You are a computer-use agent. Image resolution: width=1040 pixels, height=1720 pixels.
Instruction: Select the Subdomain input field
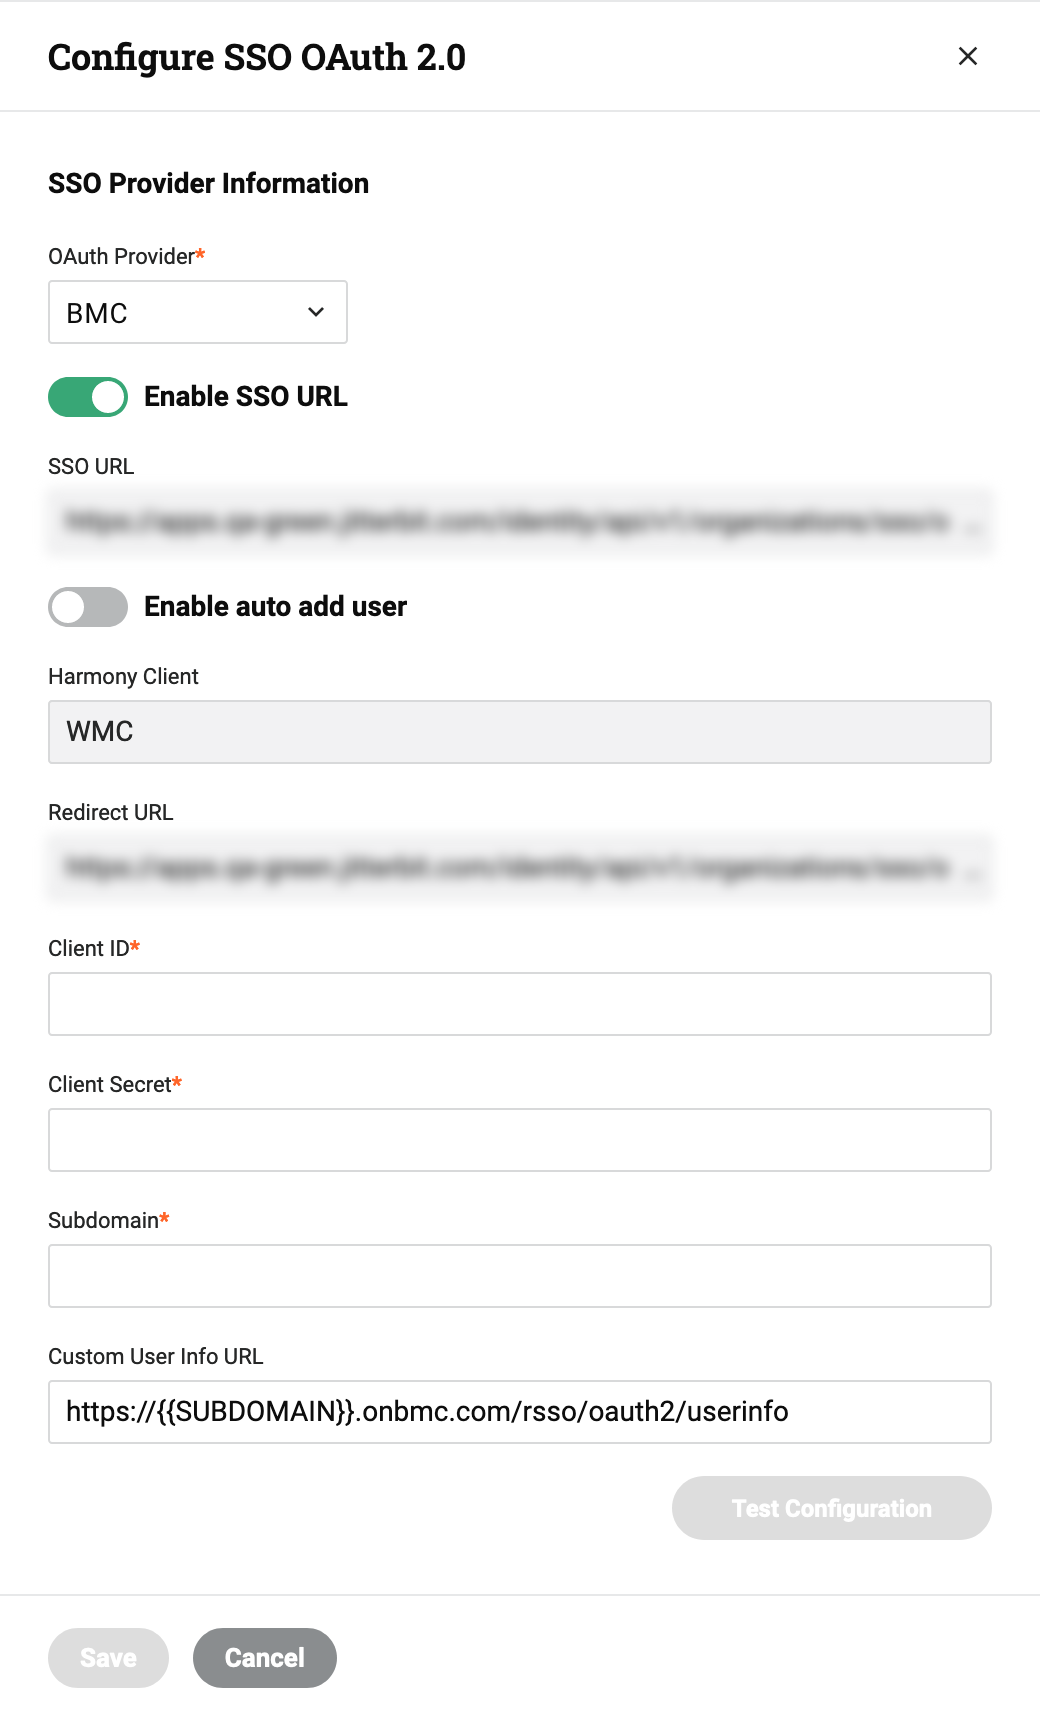coord(520,1275)
